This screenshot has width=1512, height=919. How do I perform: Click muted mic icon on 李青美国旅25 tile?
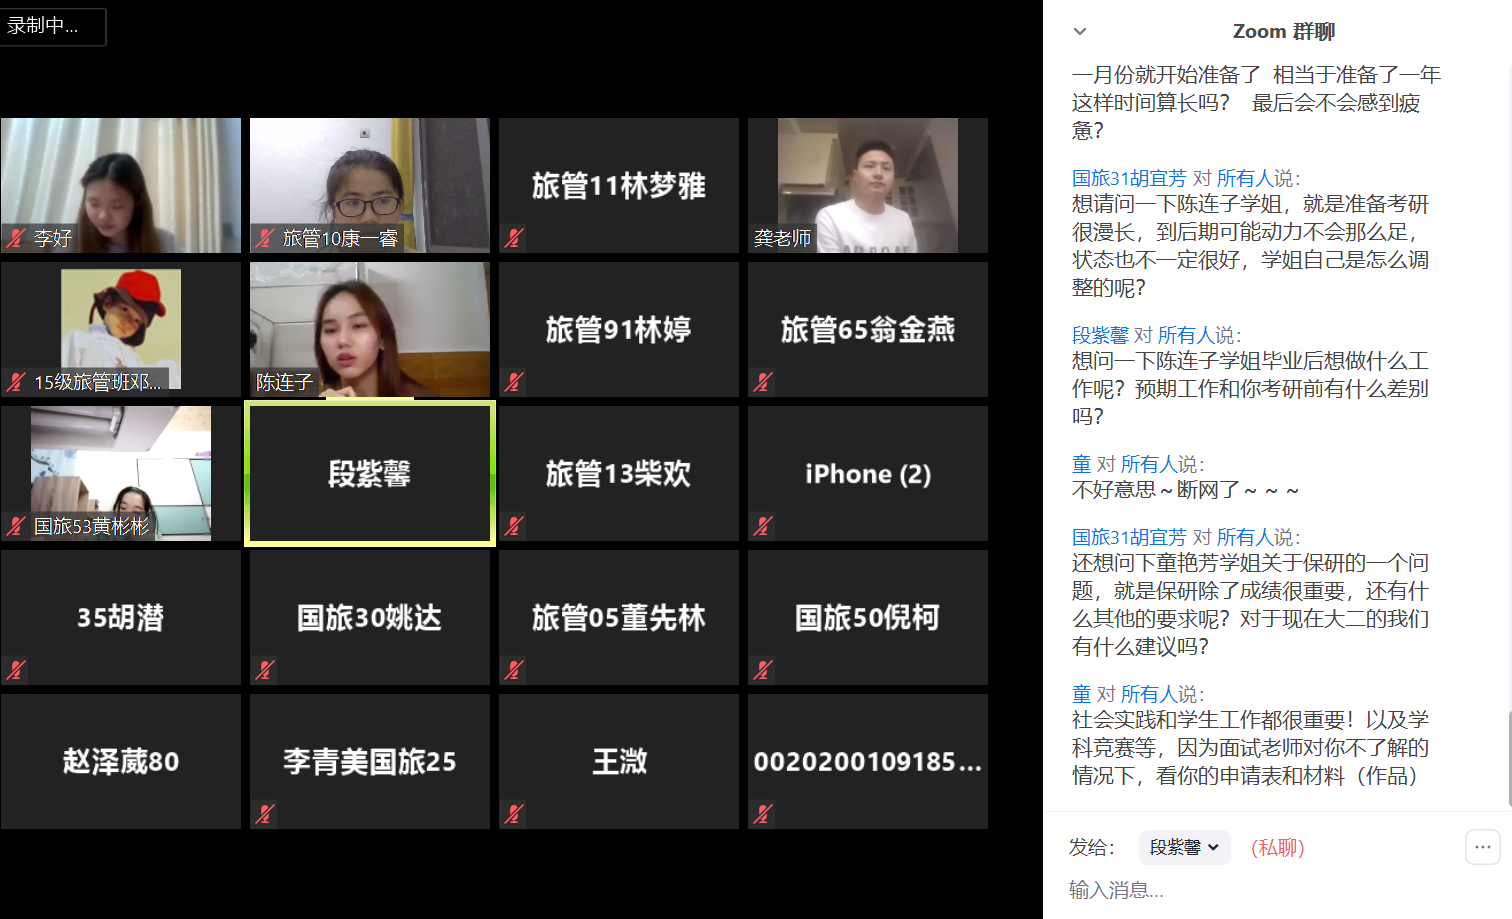[x=265, y=814]
